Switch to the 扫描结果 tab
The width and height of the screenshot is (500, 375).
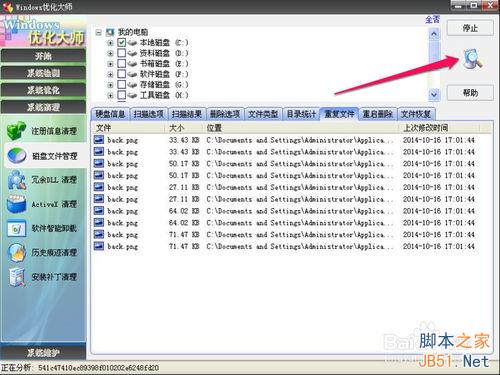pyautogui.click(x=186, y=114)
